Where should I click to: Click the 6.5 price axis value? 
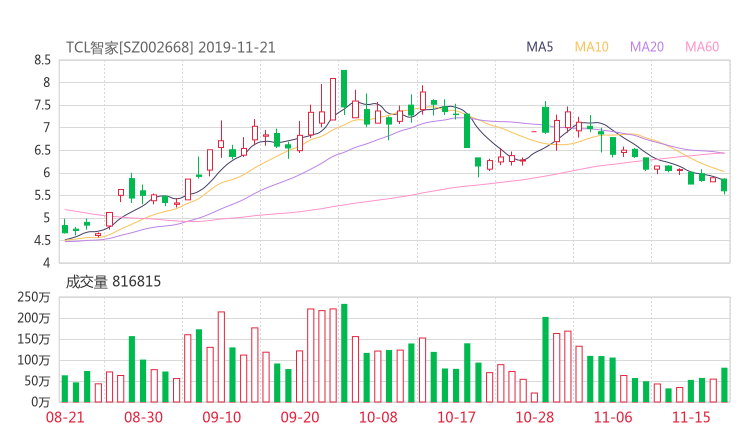[42, 151]
